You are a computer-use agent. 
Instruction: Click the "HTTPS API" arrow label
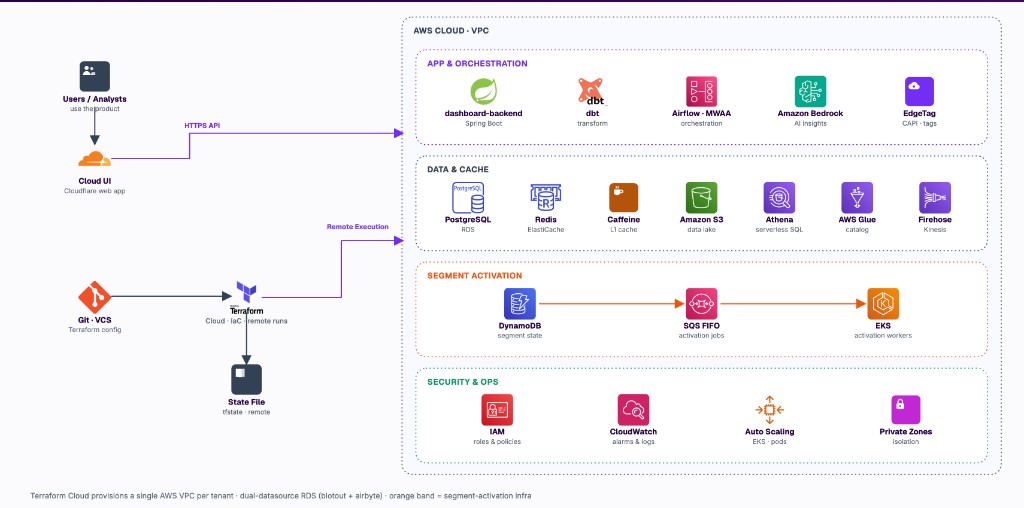point(202,125)
